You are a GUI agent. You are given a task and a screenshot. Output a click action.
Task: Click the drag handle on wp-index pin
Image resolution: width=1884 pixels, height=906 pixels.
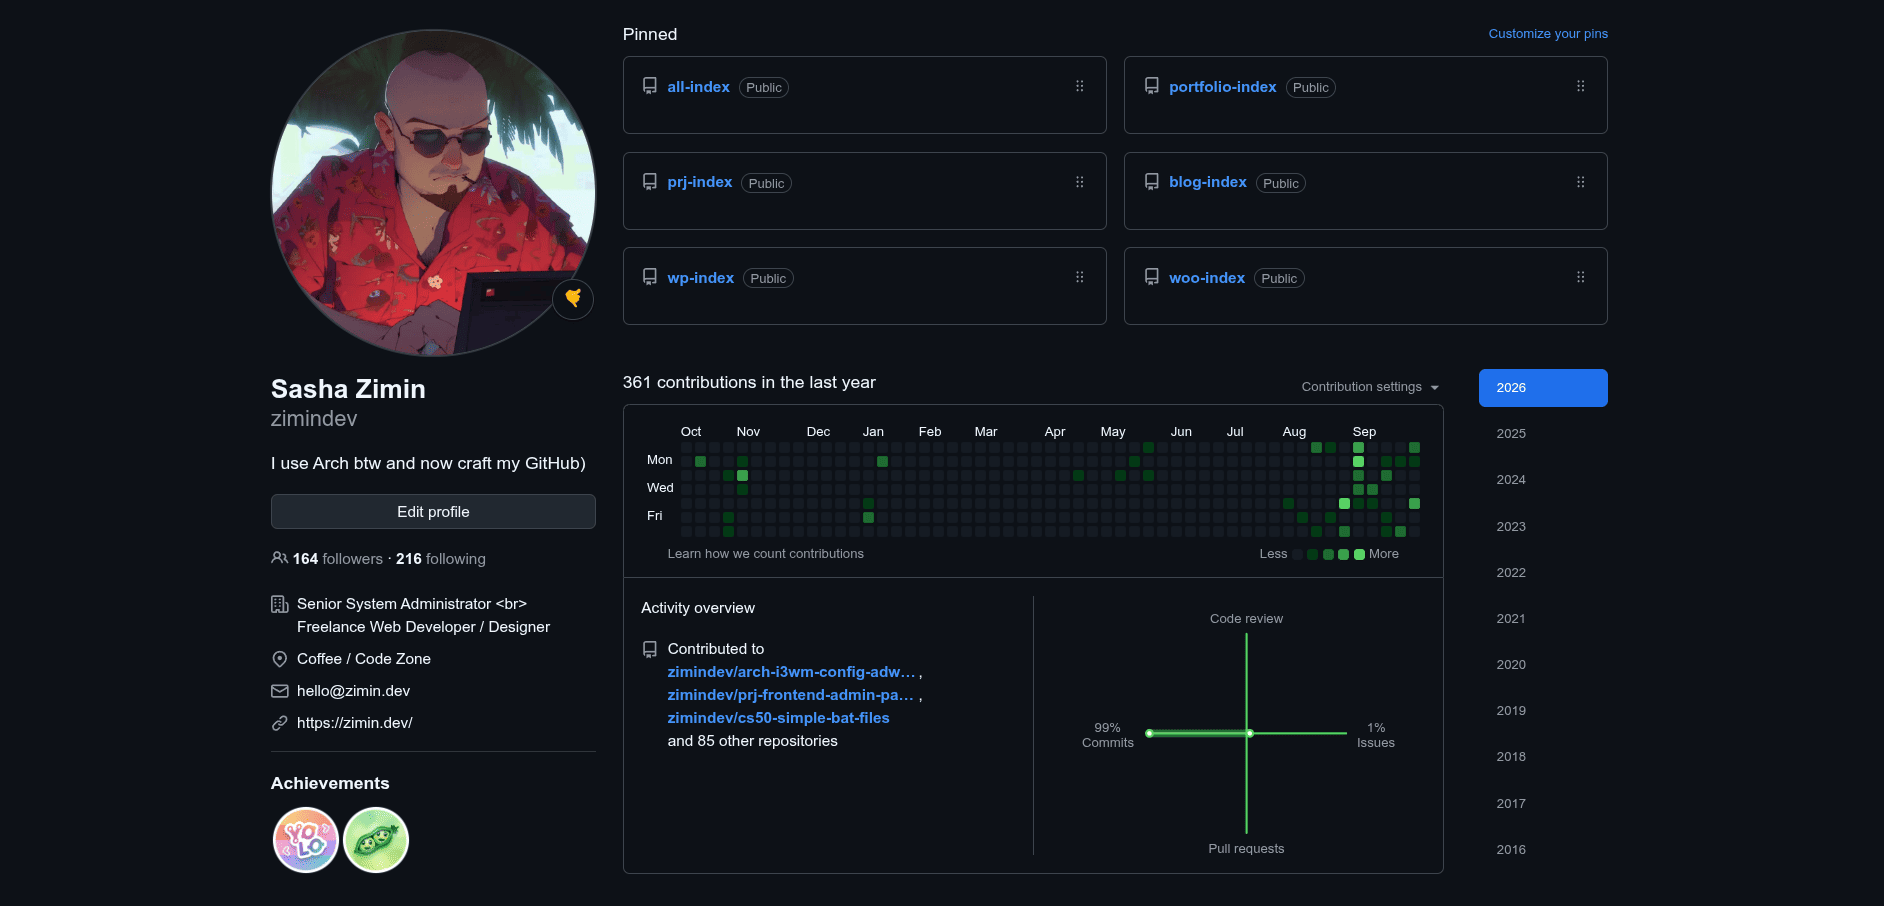[x=1079, y=277]
